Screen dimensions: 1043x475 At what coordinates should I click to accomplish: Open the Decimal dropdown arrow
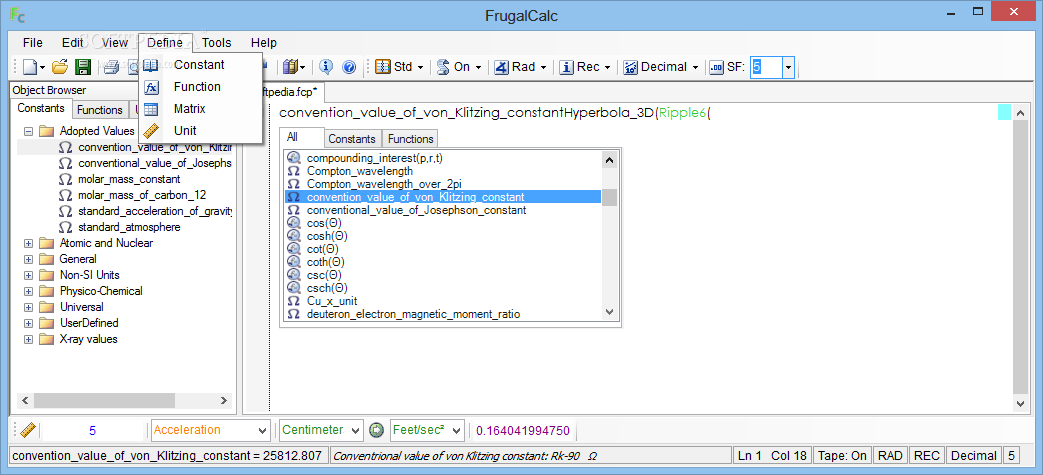[x=695, y=67]
